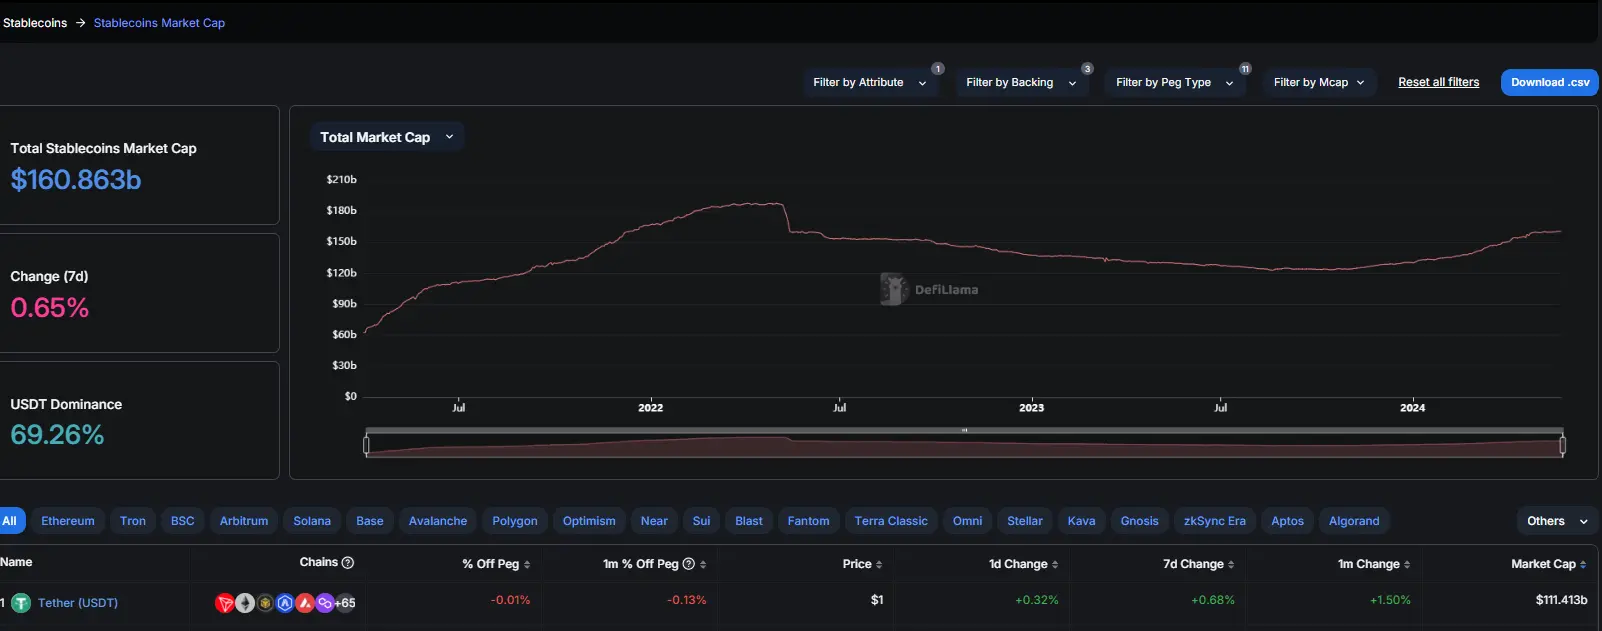Sort by 1d Change column

pos(1055,565)
